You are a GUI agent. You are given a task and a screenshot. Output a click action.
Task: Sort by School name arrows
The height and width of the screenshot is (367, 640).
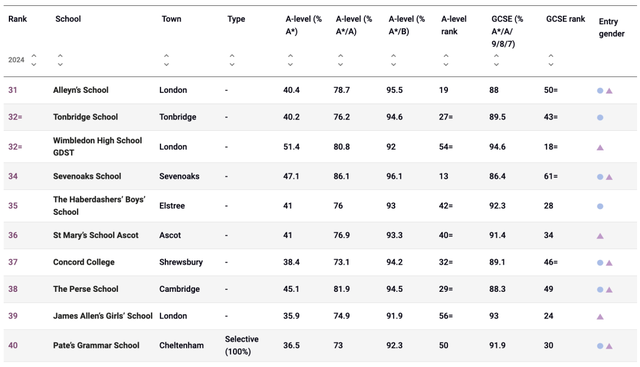tap(60, 60)
